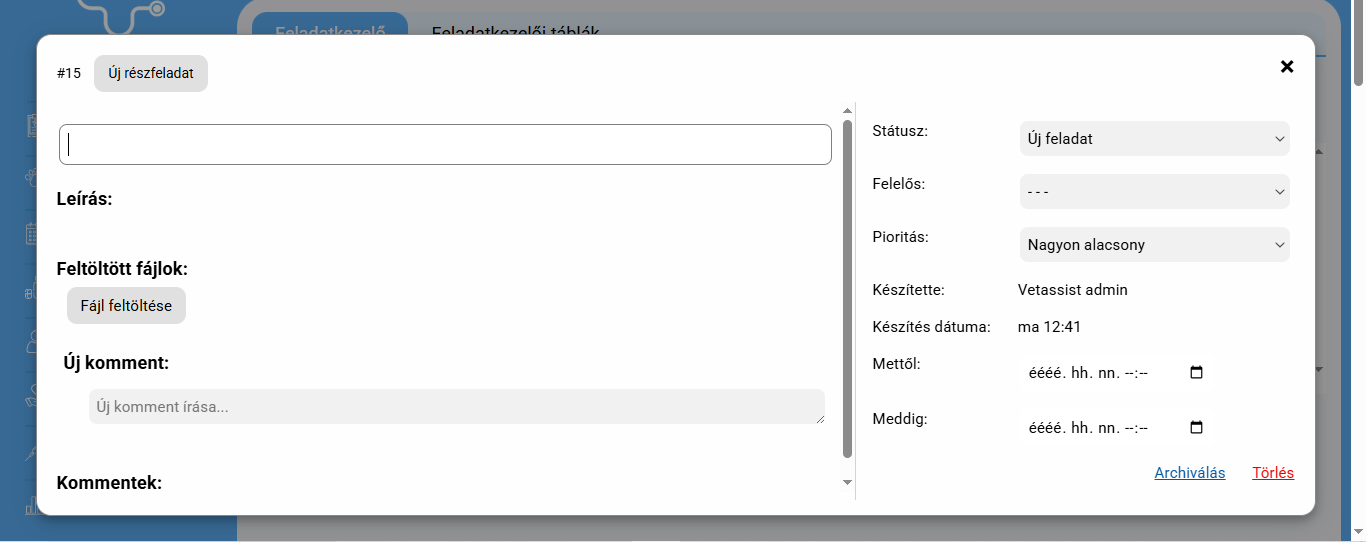1366x542 pixels.
Task: Open the Meddig calendar picker icon
Action: (1196, 428)
